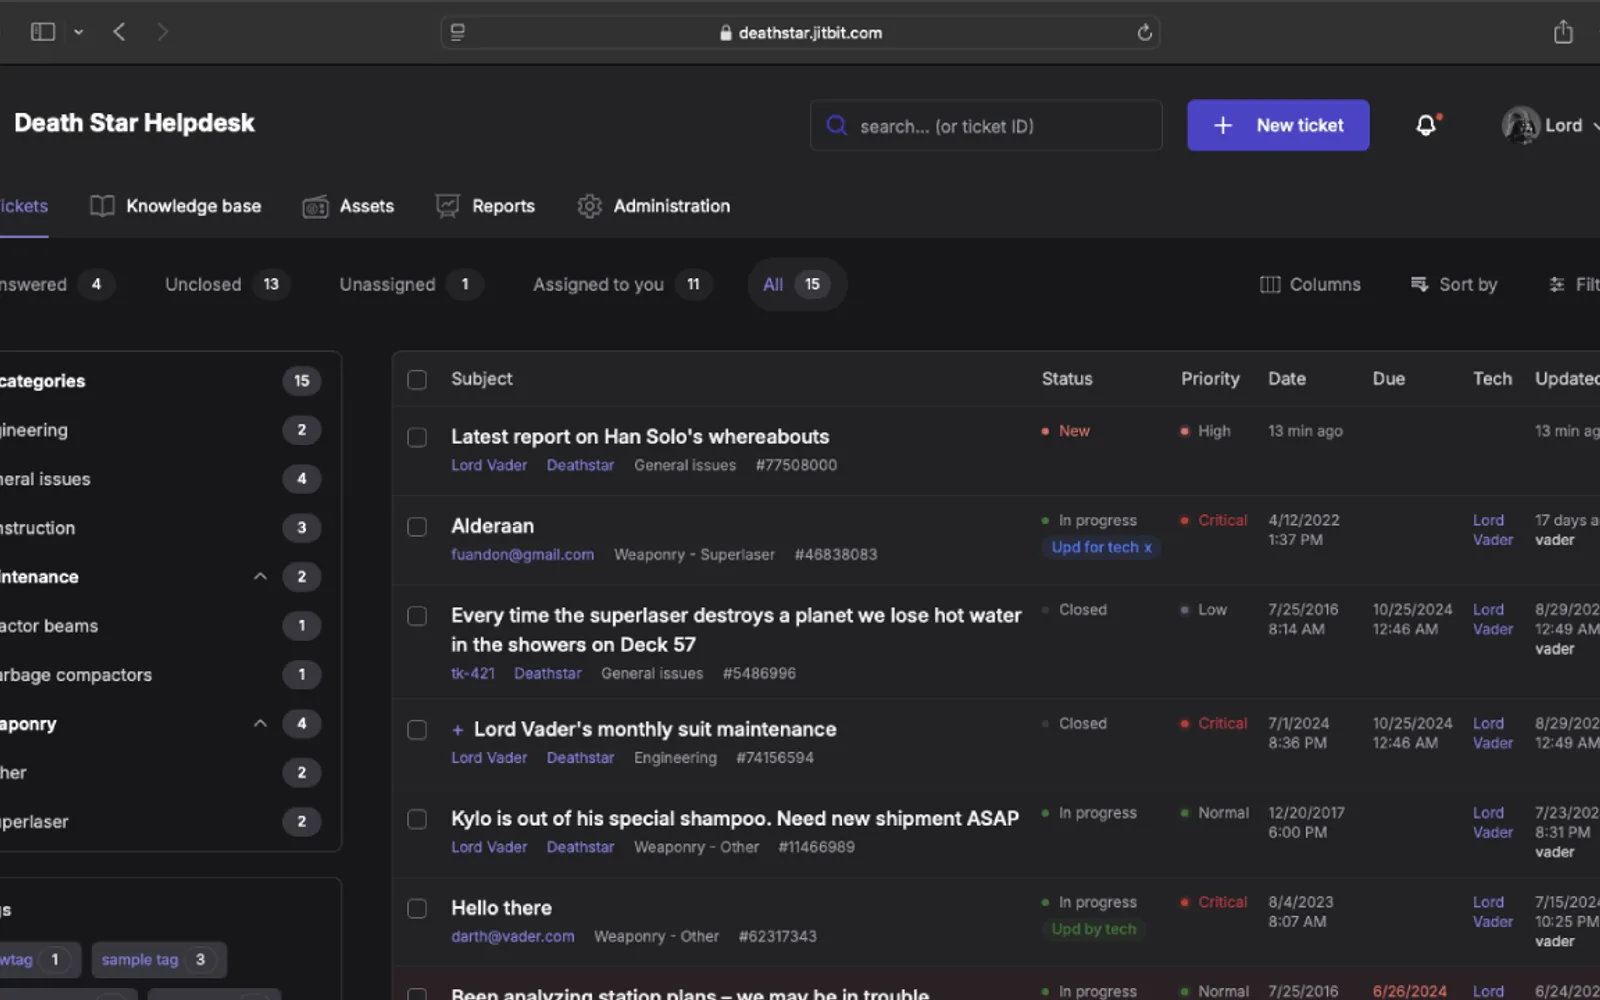
Task: Open the Alderaan ticket
Action: tap(492, 526)
